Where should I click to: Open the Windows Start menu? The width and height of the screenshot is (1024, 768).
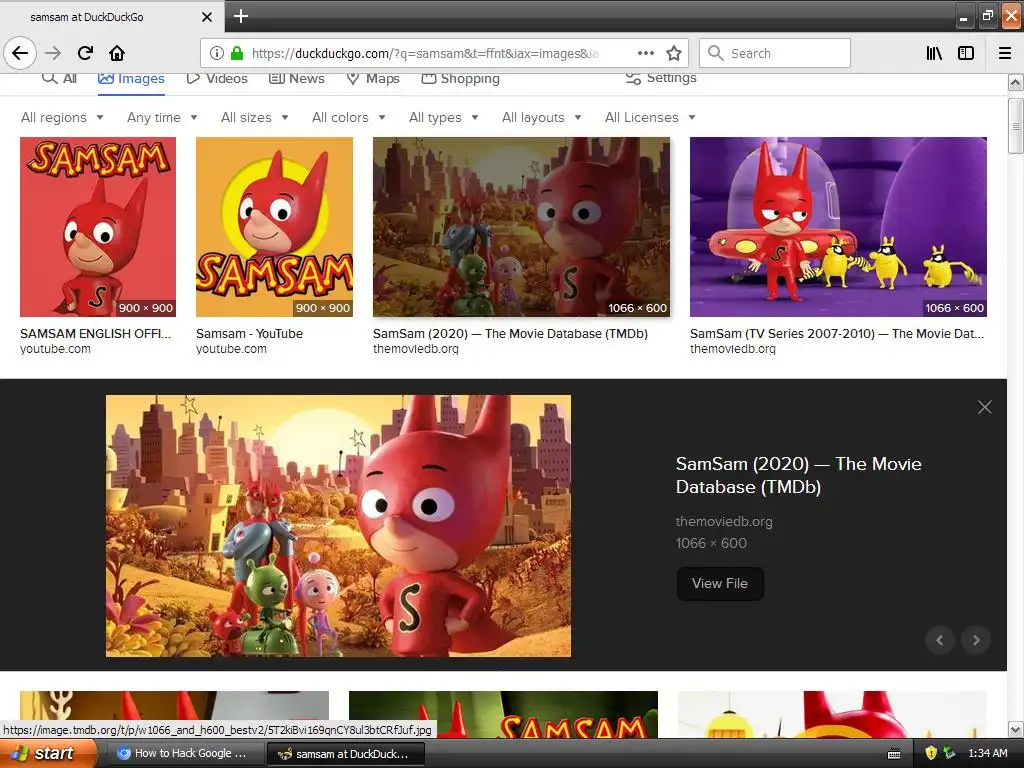point(48,753)
